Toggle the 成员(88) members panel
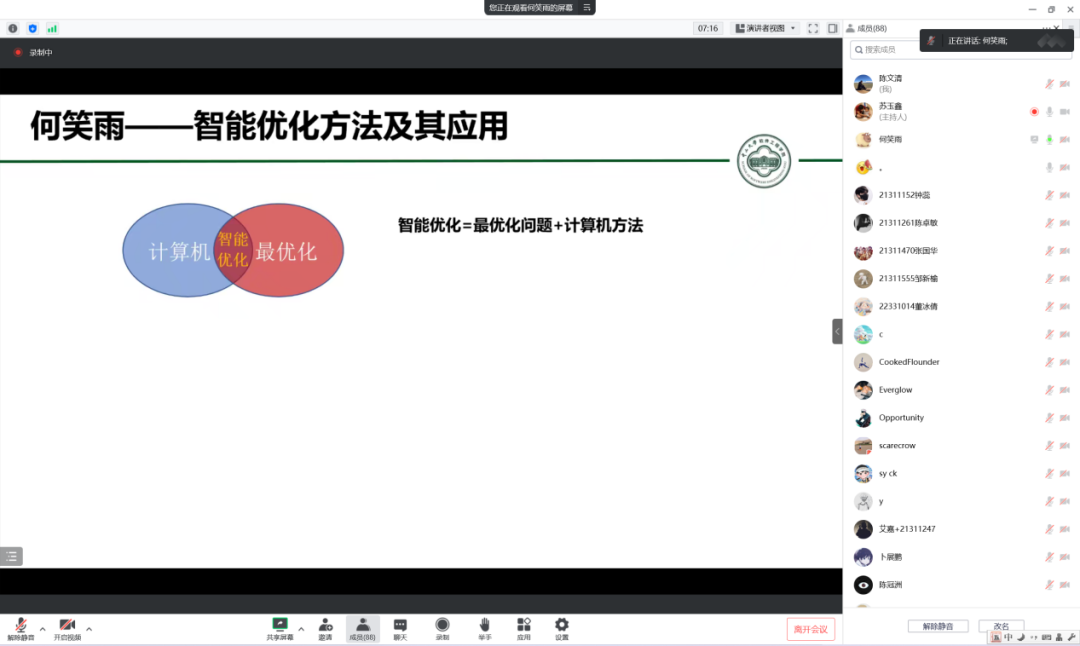Screen dimensions: 1080x646 (362, 628)
